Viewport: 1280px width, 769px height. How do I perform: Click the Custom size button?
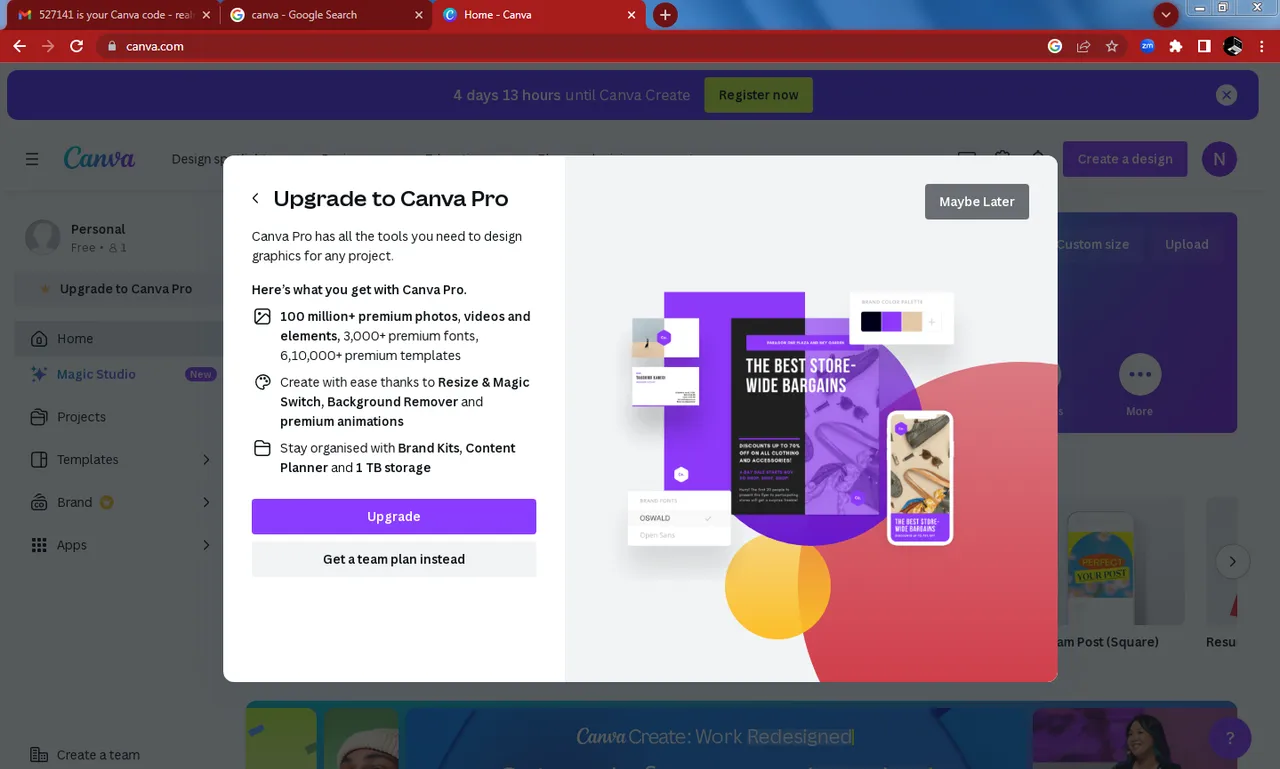pyautogui.click(x=1092, y=245)
